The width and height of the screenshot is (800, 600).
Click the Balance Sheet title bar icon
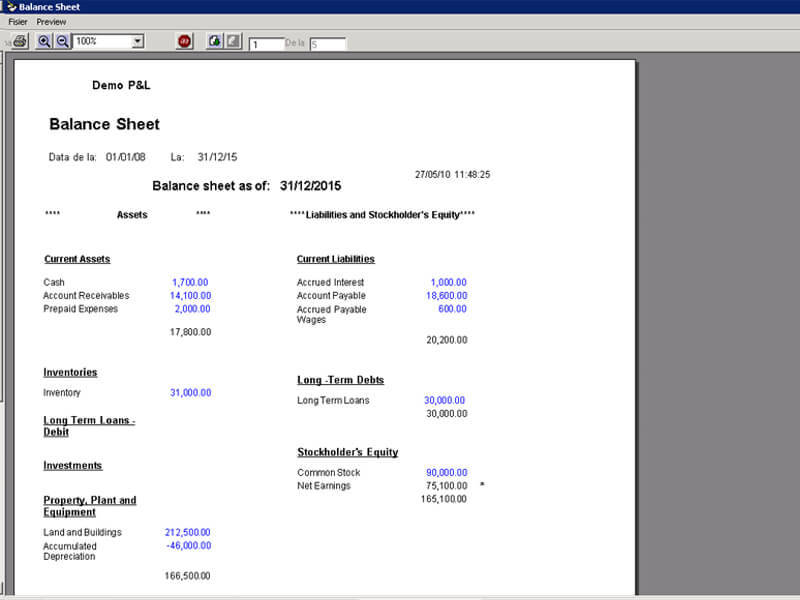pyautogui.click(x=12, y=7)
